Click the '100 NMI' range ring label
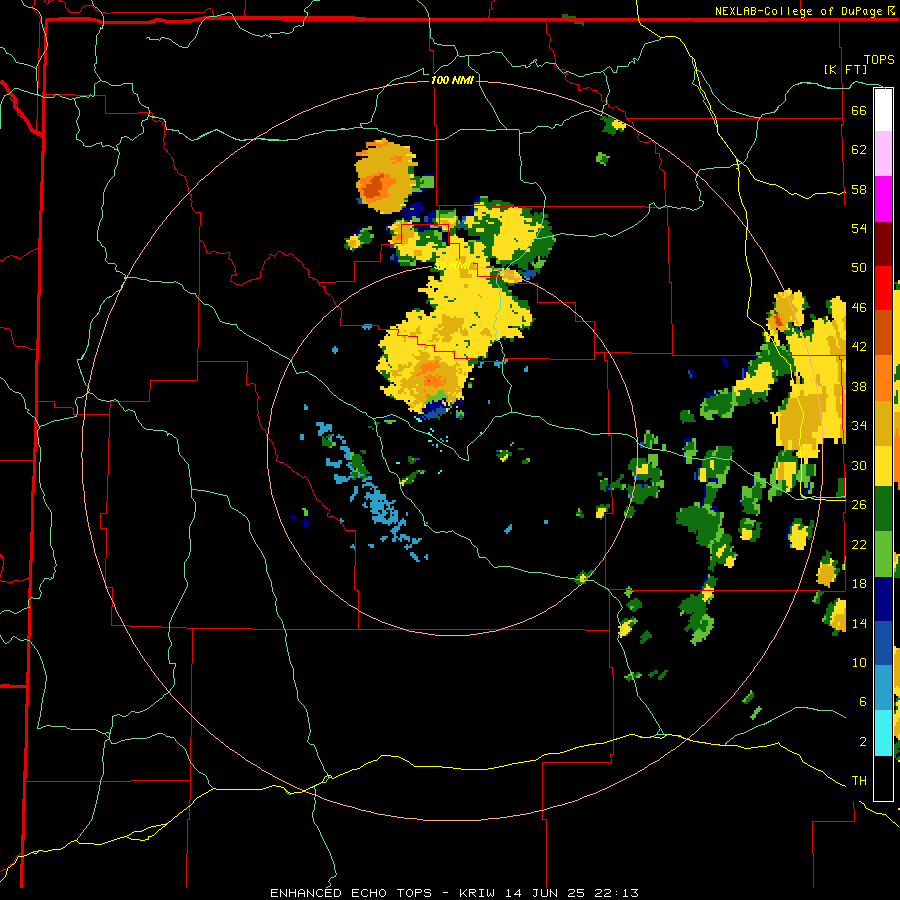 point(452,80)
